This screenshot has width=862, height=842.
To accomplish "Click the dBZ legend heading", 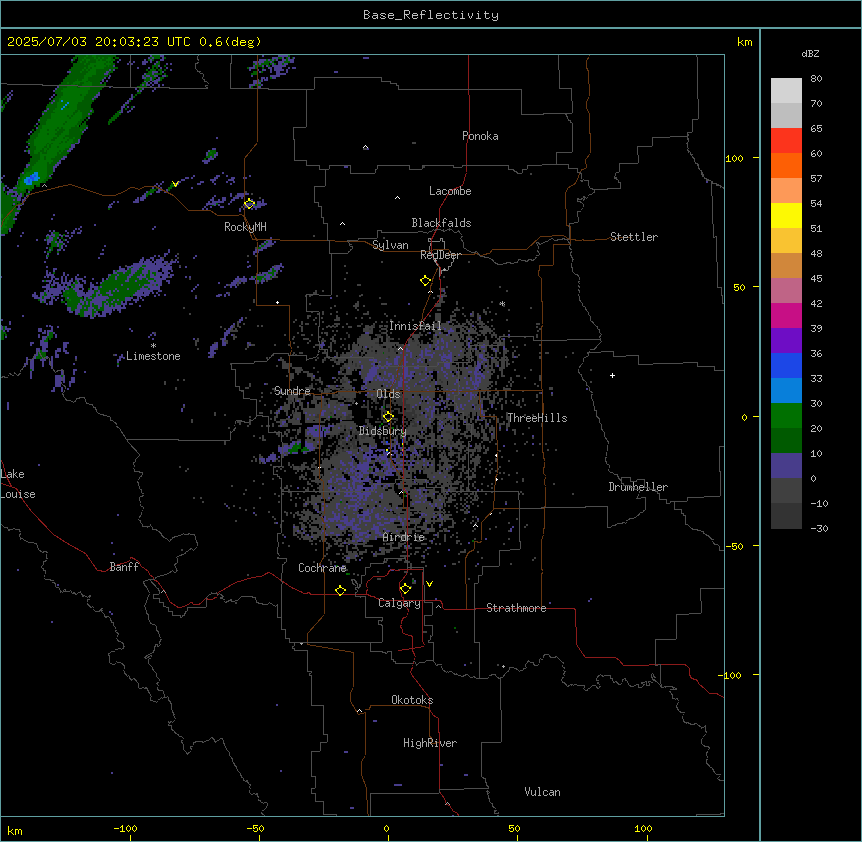I will tap(810, 53).
